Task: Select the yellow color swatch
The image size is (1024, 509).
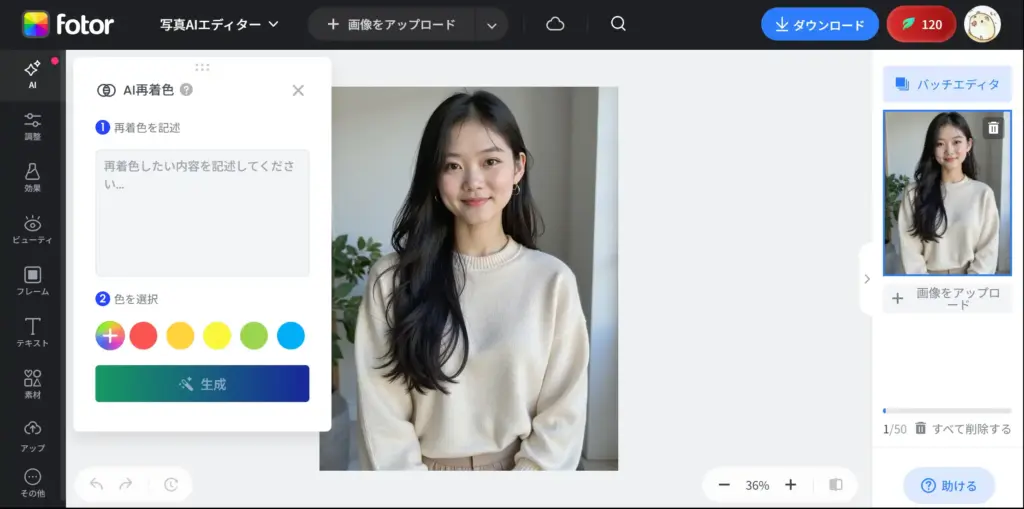Action: (x=217, y=336)
